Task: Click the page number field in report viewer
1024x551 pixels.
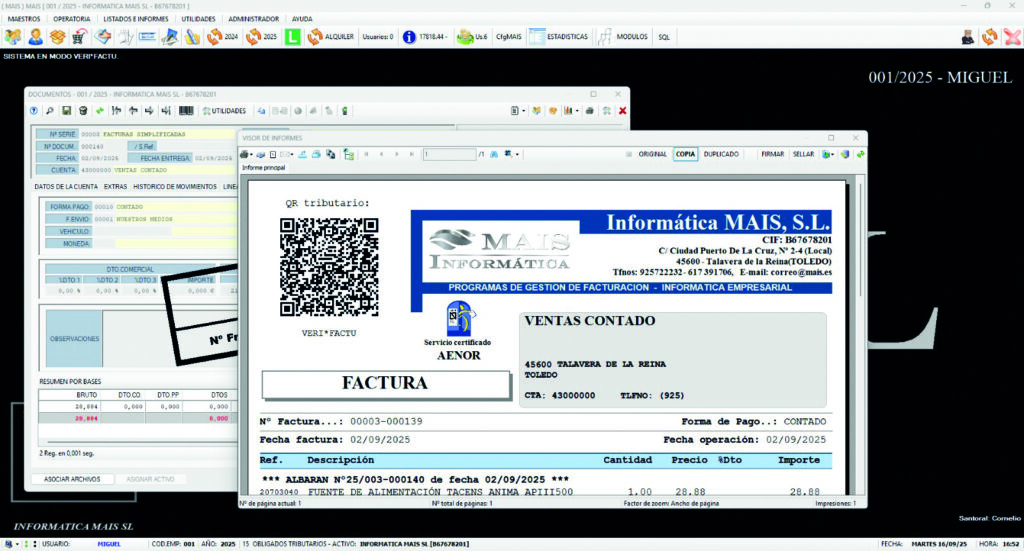Action: click(449, 154)
